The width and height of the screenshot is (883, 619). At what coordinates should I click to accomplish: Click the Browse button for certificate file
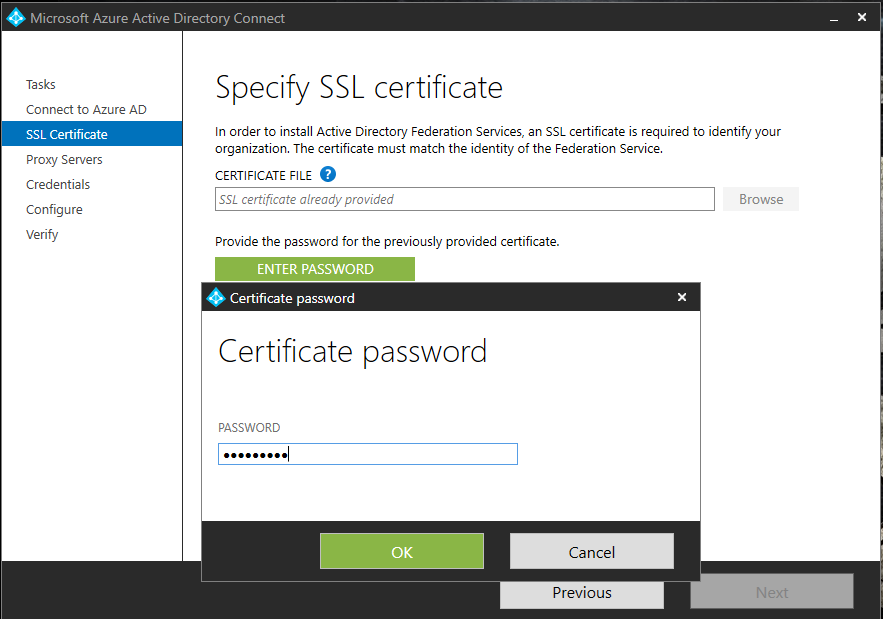760,199
